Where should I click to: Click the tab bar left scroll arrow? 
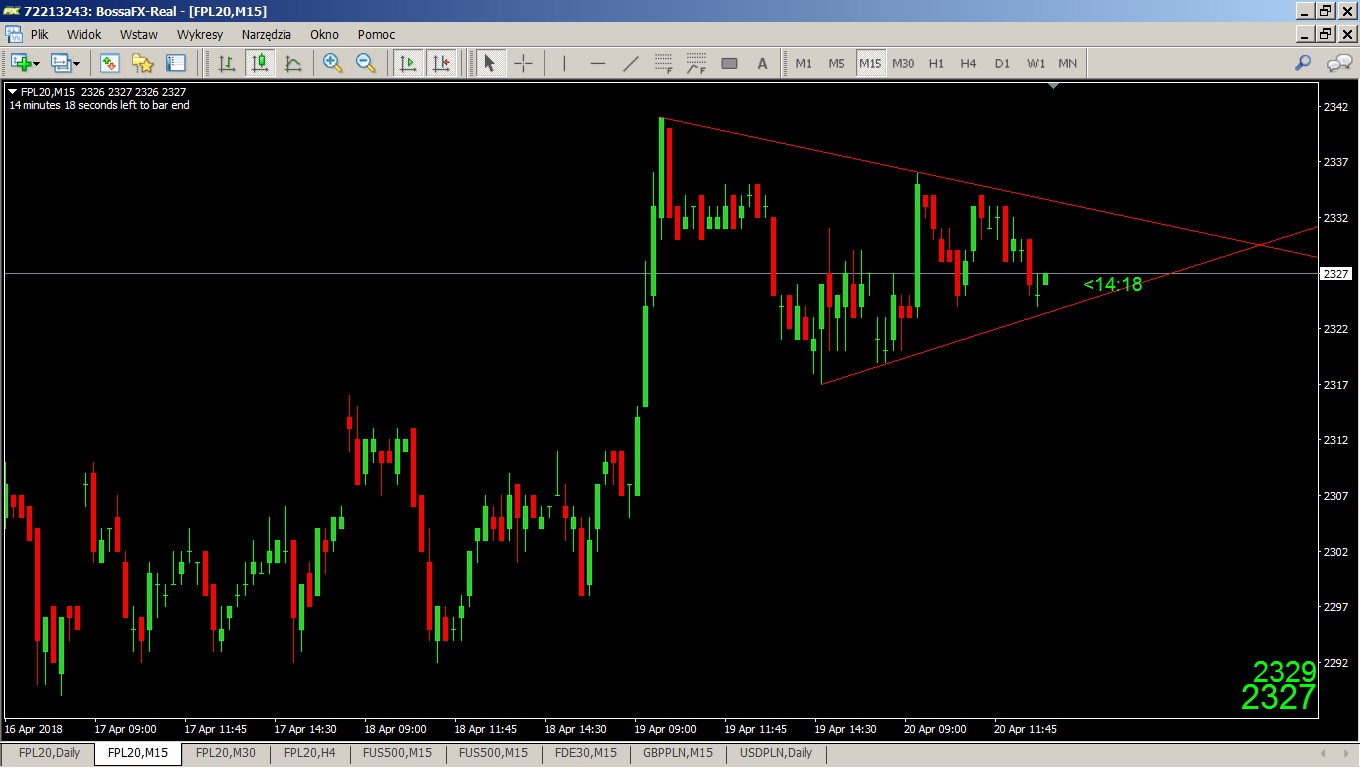(1324, 753)
